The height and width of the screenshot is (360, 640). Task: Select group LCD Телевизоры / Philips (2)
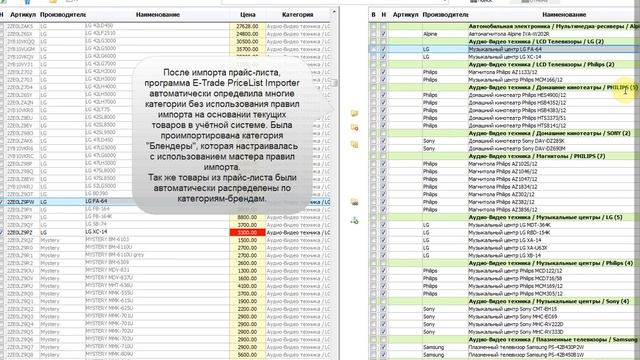pos(541,64)
